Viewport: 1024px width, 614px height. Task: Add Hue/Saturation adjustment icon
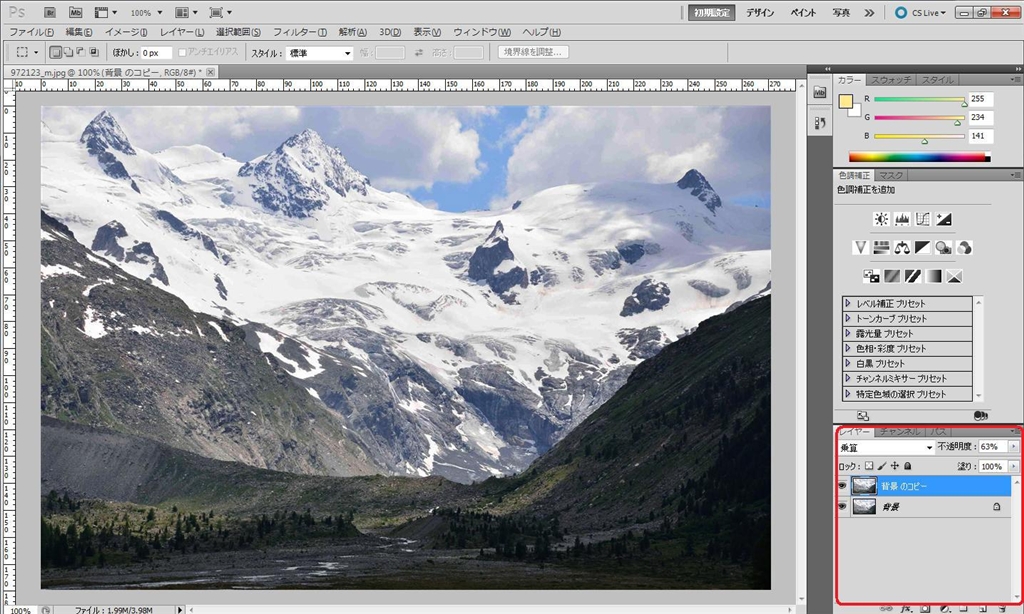tap(881, 248)
